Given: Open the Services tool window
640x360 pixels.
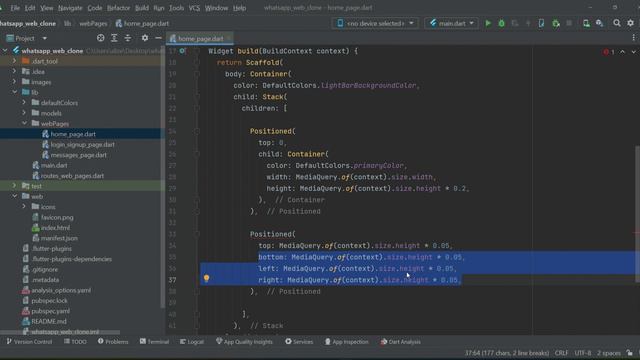Looking at the screenshot, I should pyautogui.click(x=299, y=342).
